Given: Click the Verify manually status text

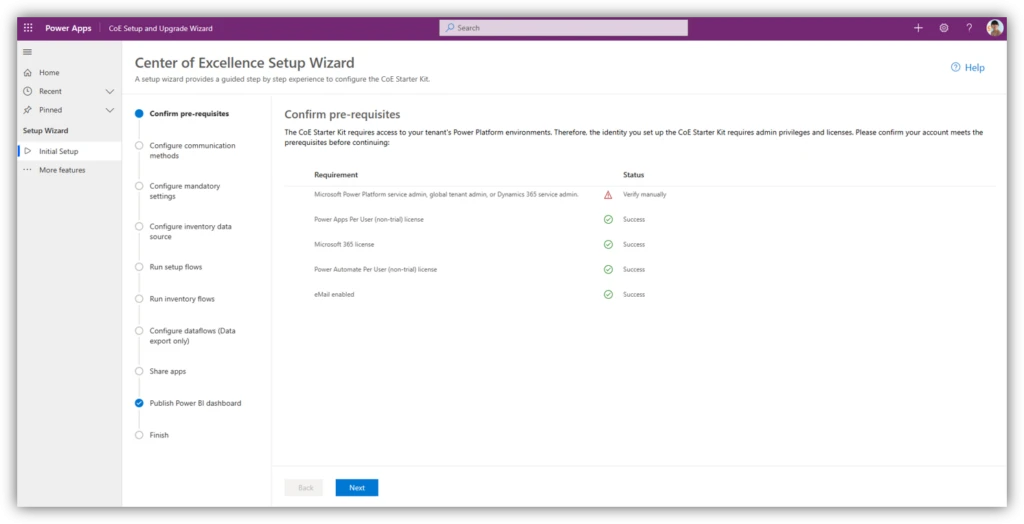Looking at the screenshot, I should click(x=645, y=195).
